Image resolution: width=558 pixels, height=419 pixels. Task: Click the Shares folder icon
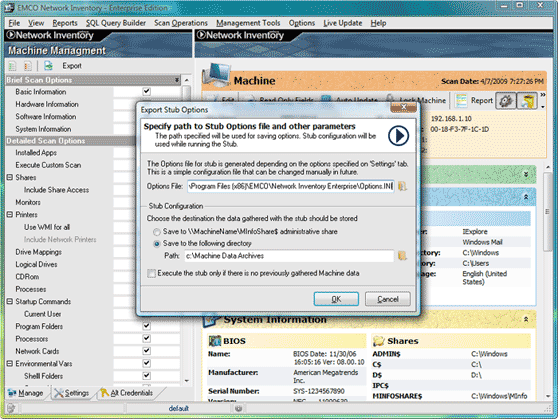pos(379,341)
